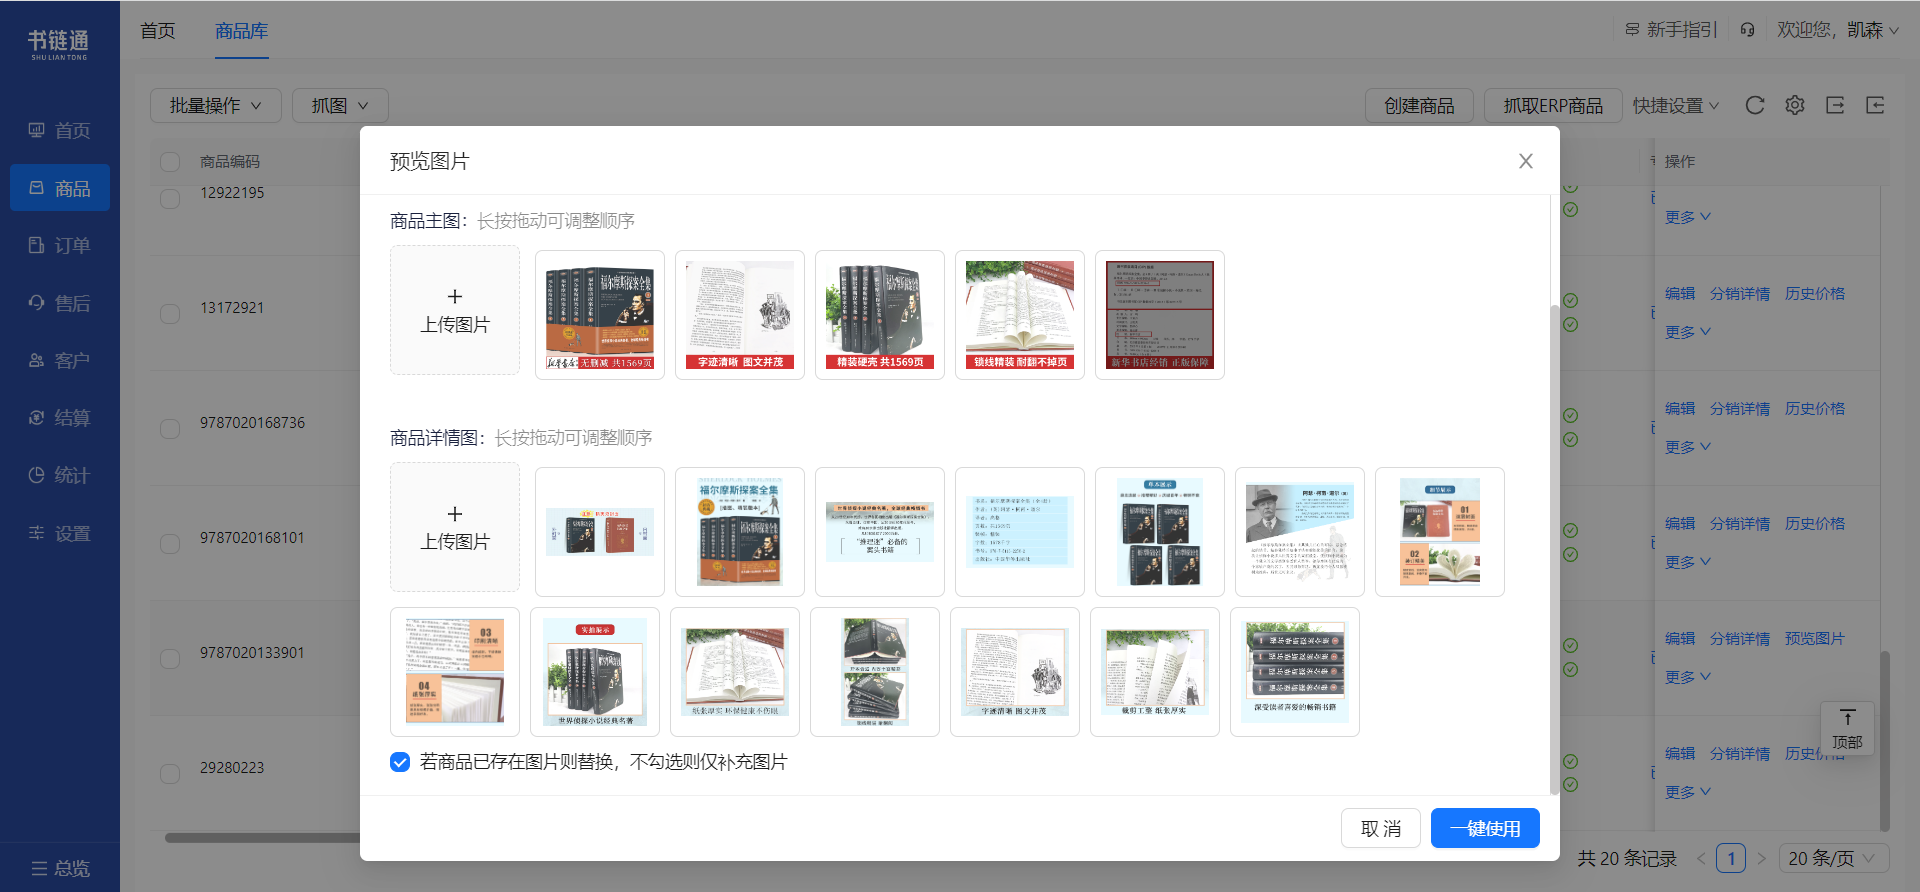Click the next page arrow in pagination

[1762, 858]
